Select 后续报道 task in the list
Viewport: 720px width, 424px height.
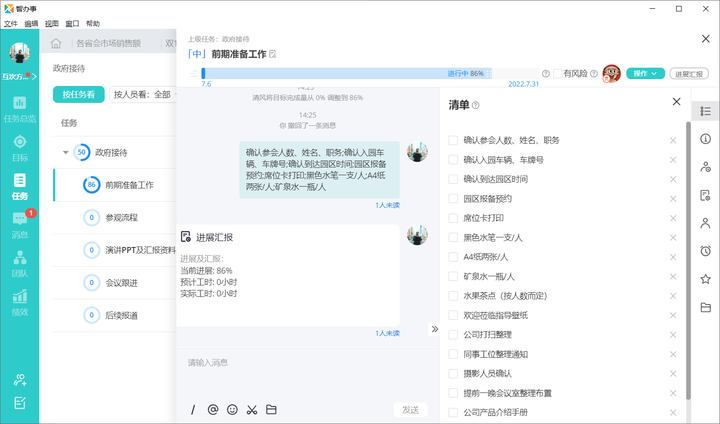(122, 315)
